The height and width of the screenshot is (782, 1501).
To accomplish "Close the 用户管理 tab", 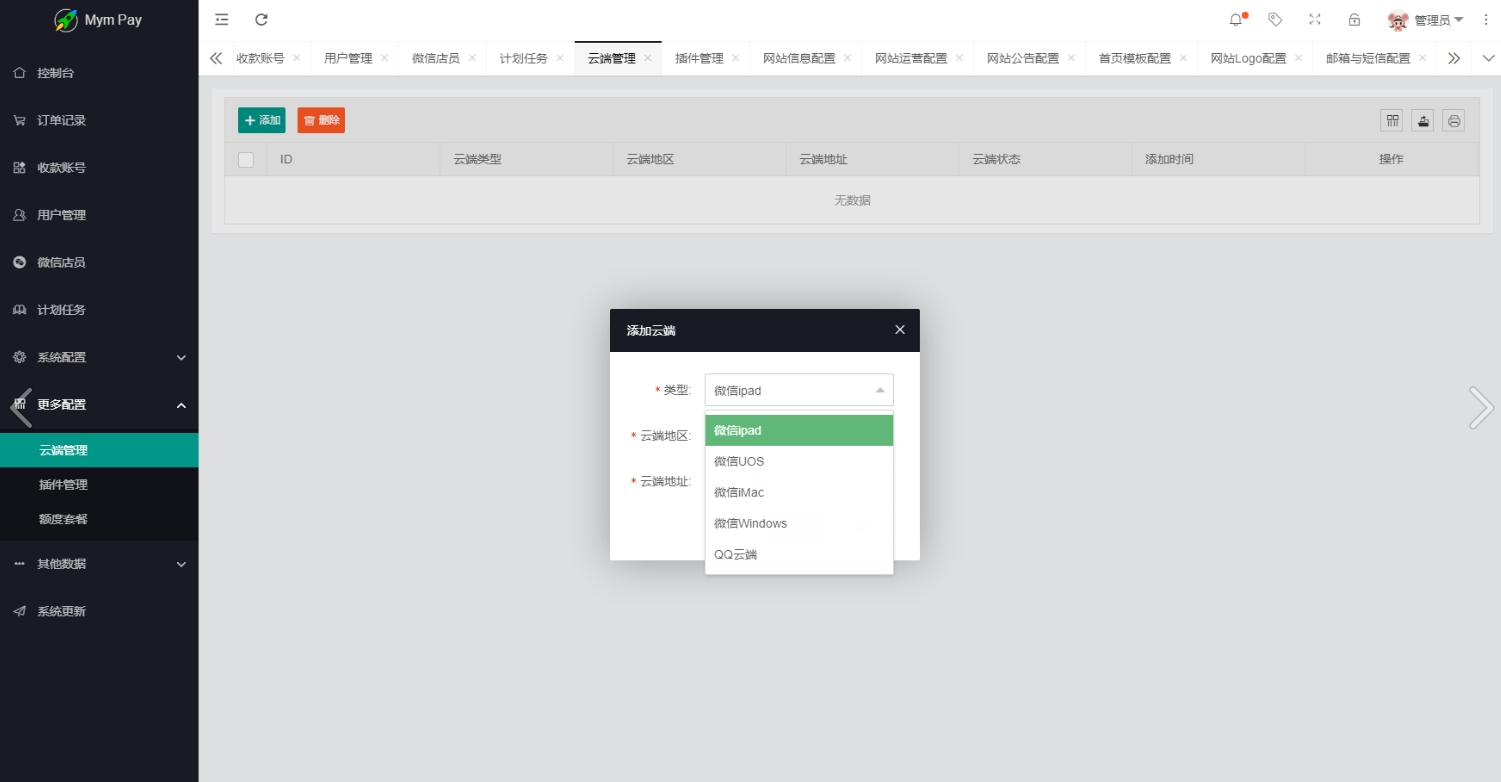I will click(385, 58).
